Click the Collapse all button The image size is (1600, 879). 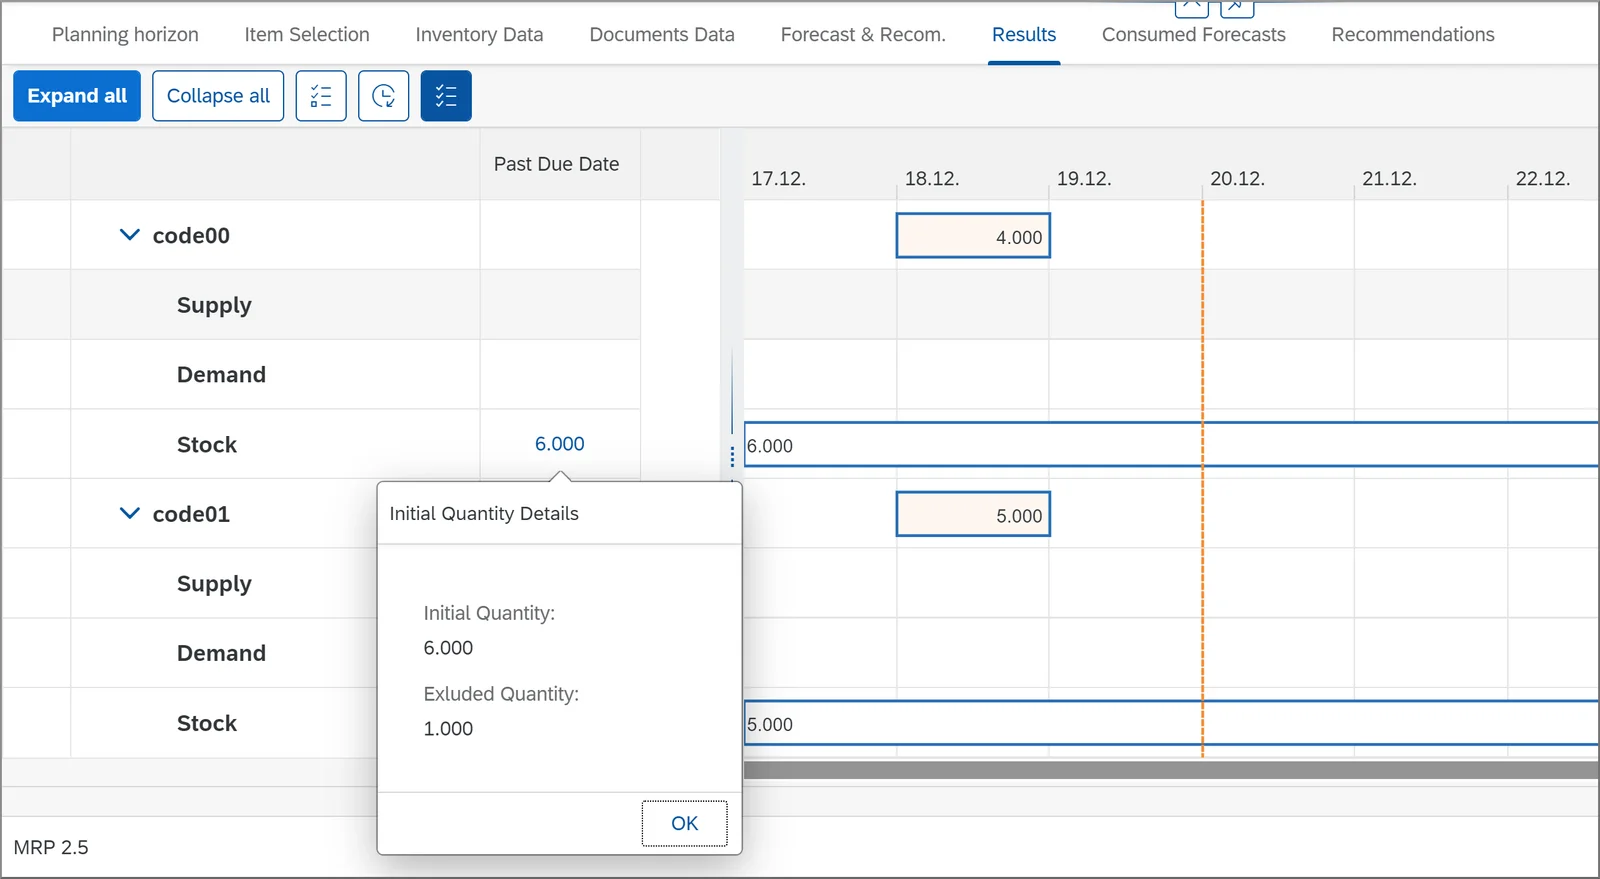pos(218,96)
